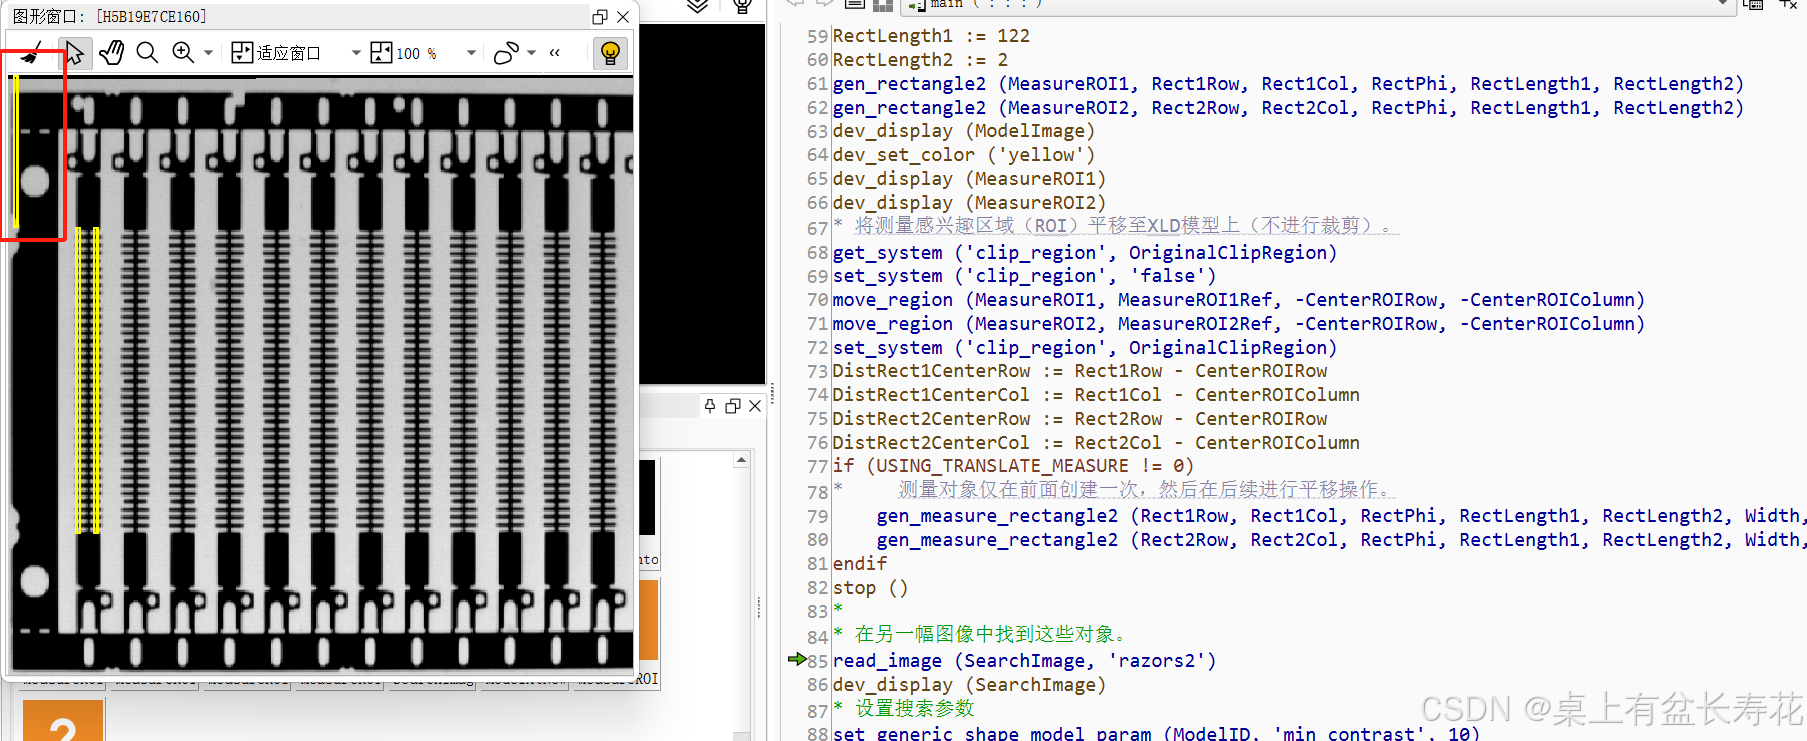Image resolution: width=1807 pixels, height=741 pixels.
Task: Collapse toolbar with the « chevron
Action: pos(555,53)
